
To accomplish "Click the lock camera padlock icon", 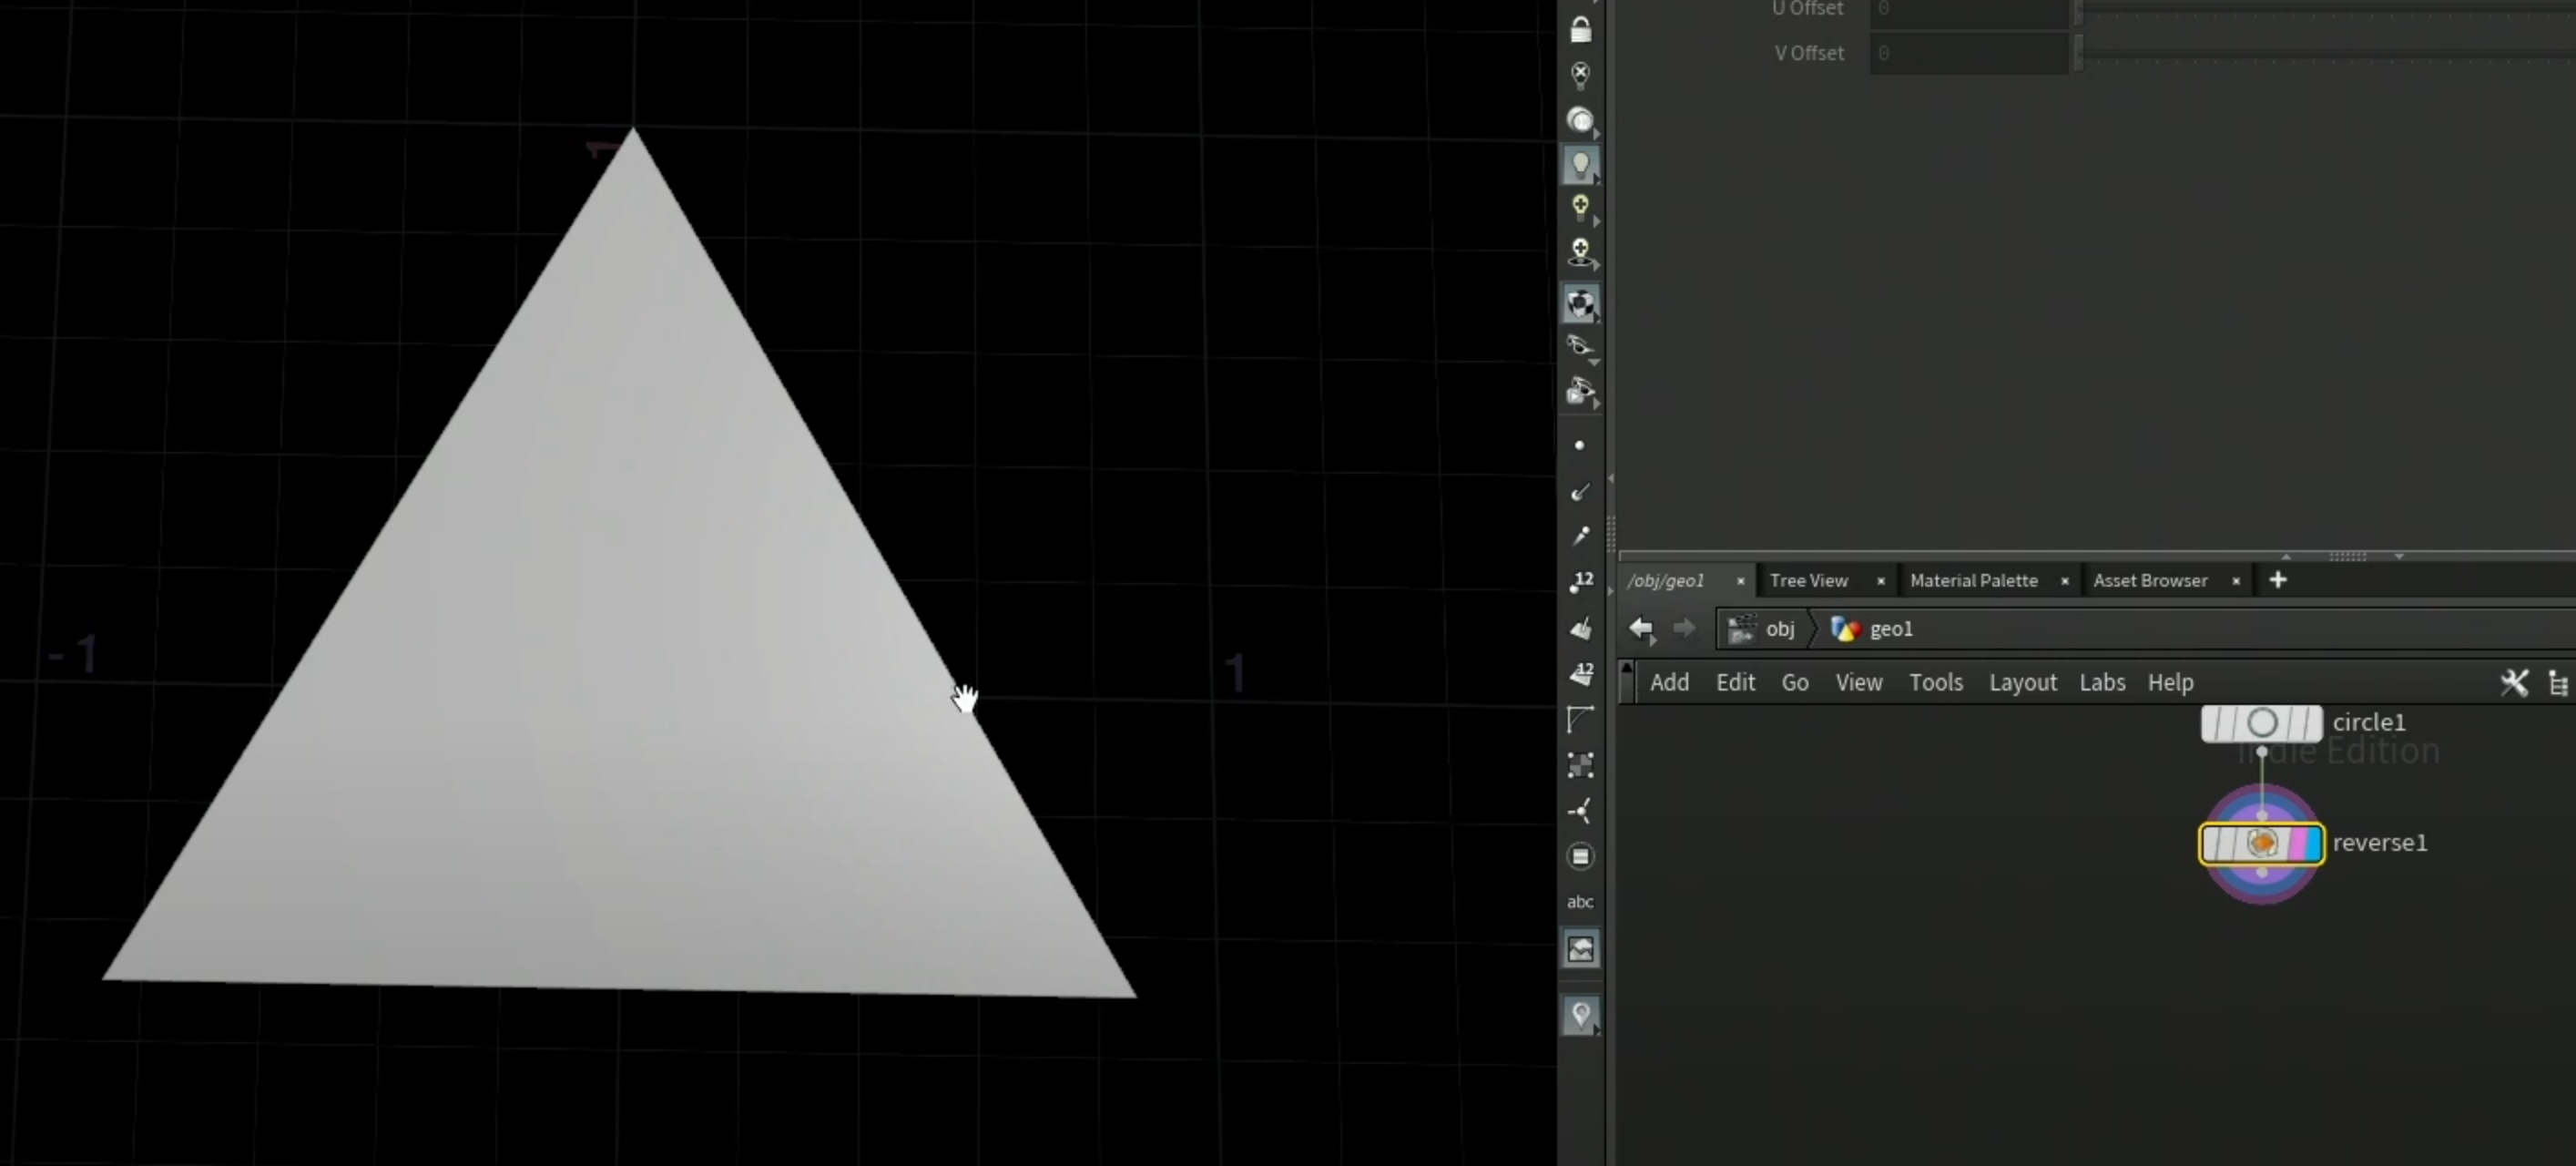I will pos(1580,30).
